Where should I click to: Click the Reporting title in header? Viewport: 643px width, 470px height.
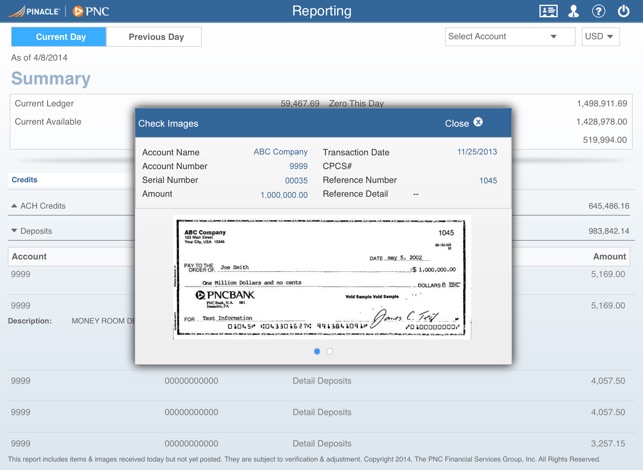(x=322, y=11)
